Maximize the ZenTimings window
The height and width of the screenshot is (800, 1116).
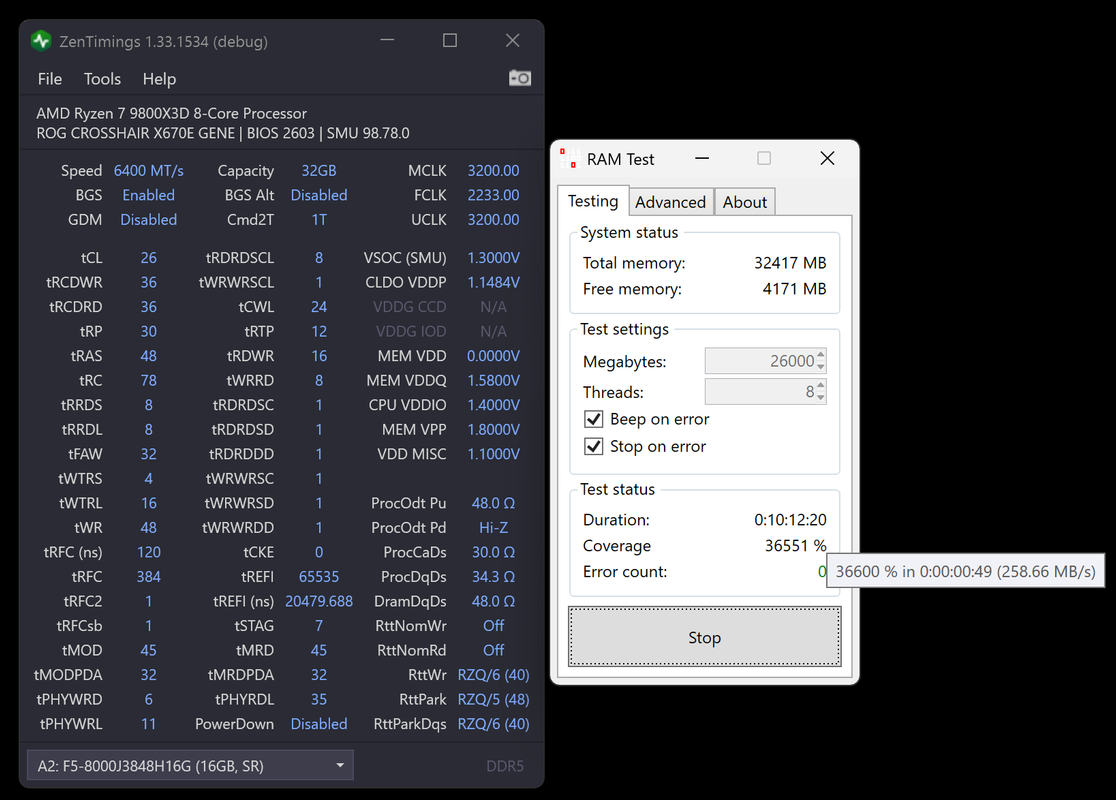450,41
